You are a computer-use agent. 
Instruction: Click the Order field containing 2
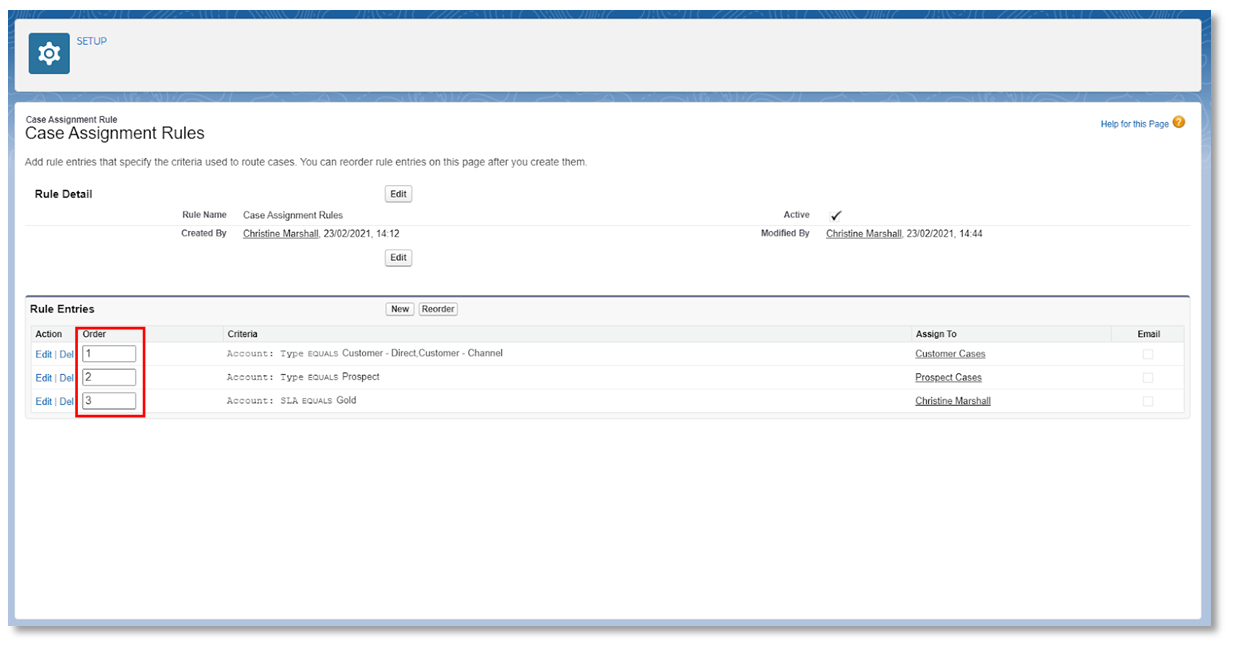pyautogui.click(x=109, y=377)
